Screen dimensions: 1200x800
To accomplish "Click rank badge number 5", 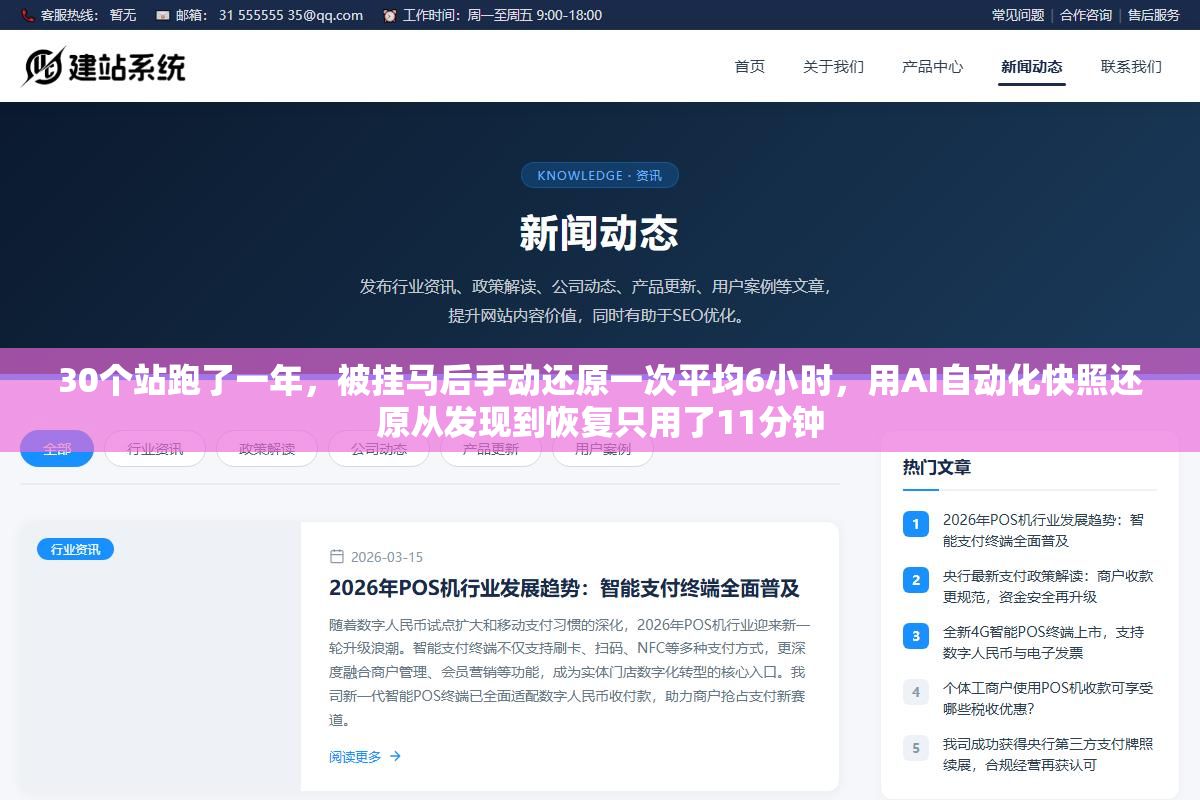I will (x=915, y=747).
